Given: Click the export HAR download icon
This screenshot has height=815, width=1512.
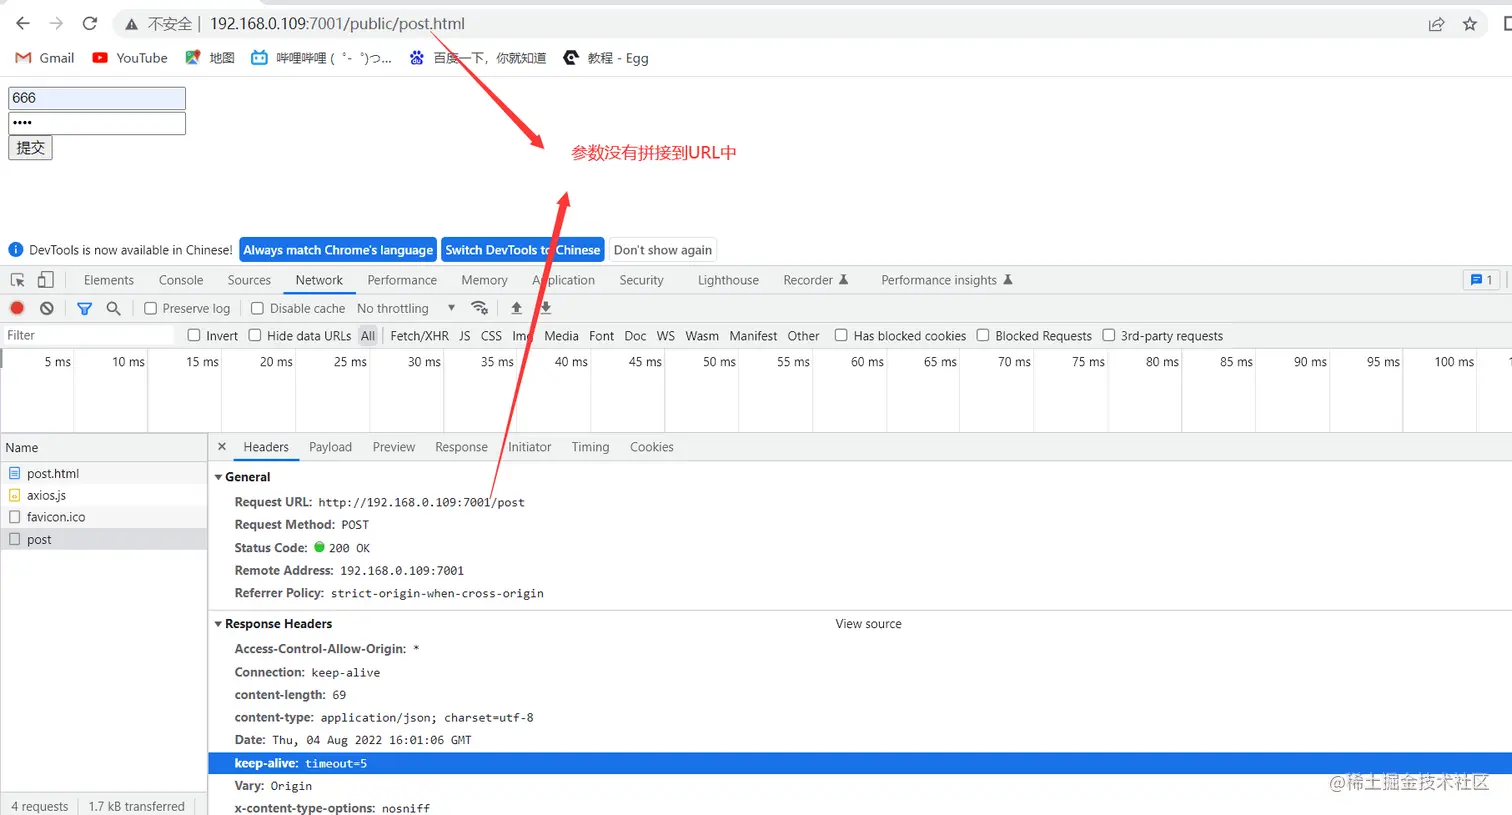Looking at the screenshot, I should [x=546, y=308].
